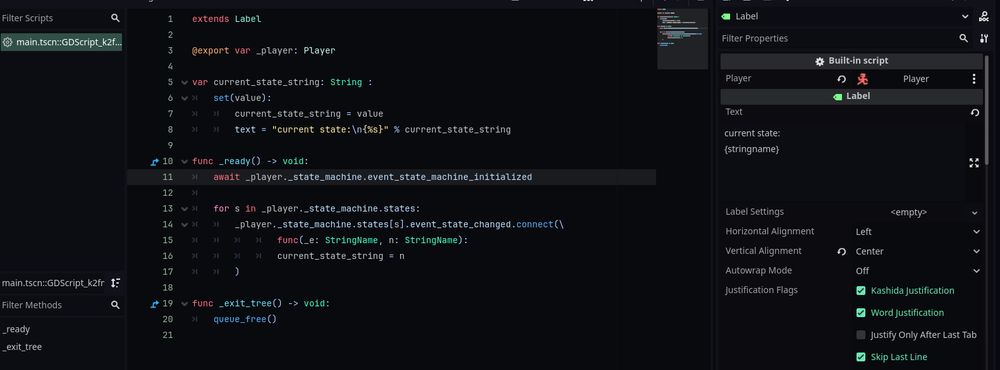The width and height of the screenshot is (1000, 370).
Task: Uncheck Skip Last Line option
Action: 861,357
